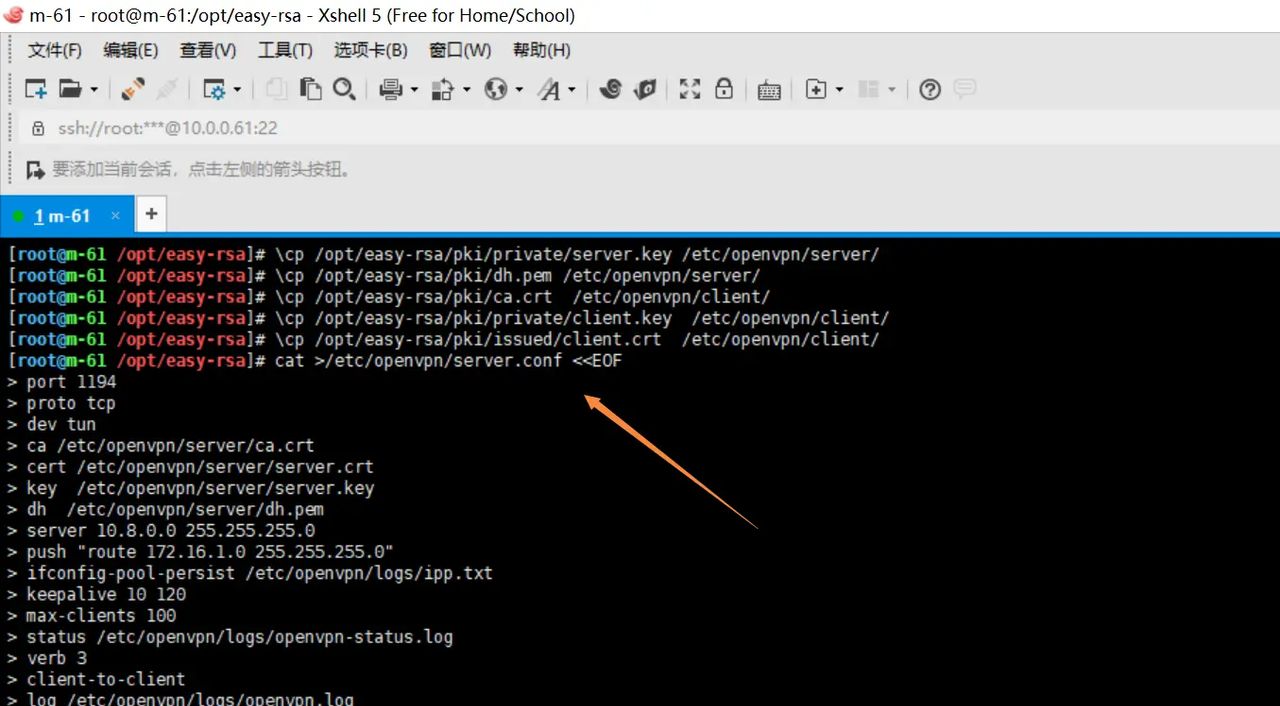This screenshot has height=706, width=1280.
Task: Open a new session with the New icon
Action: click(x=35, y=89)
